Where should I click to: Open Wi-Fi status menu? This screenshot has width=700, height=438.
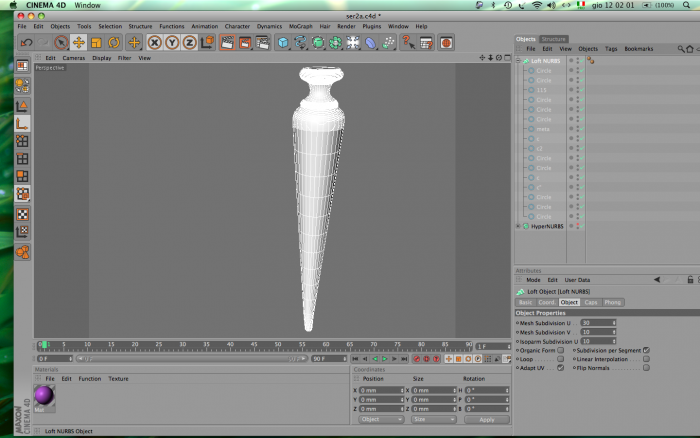coord(537,5)
